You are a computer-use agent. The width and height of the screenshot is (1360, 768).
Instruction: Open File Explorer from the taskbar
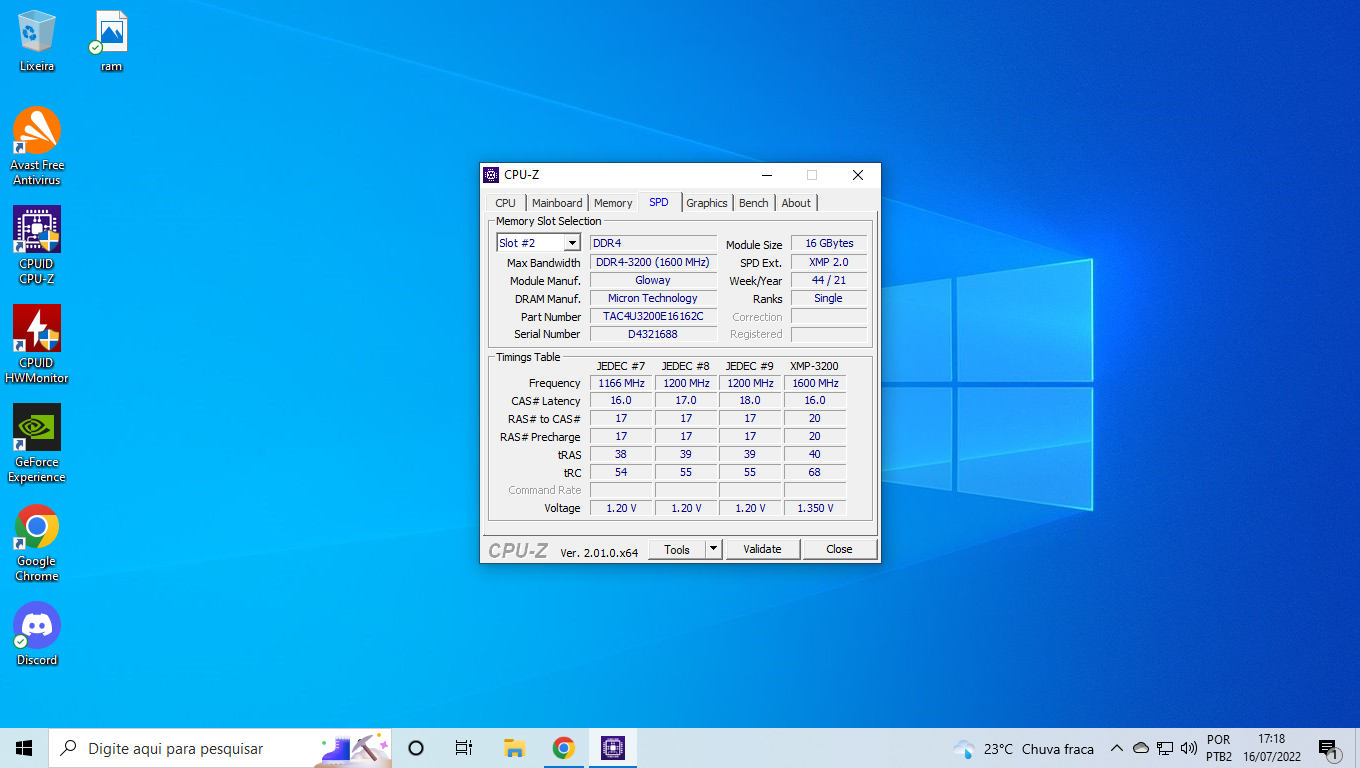click(x=514, y=748)
